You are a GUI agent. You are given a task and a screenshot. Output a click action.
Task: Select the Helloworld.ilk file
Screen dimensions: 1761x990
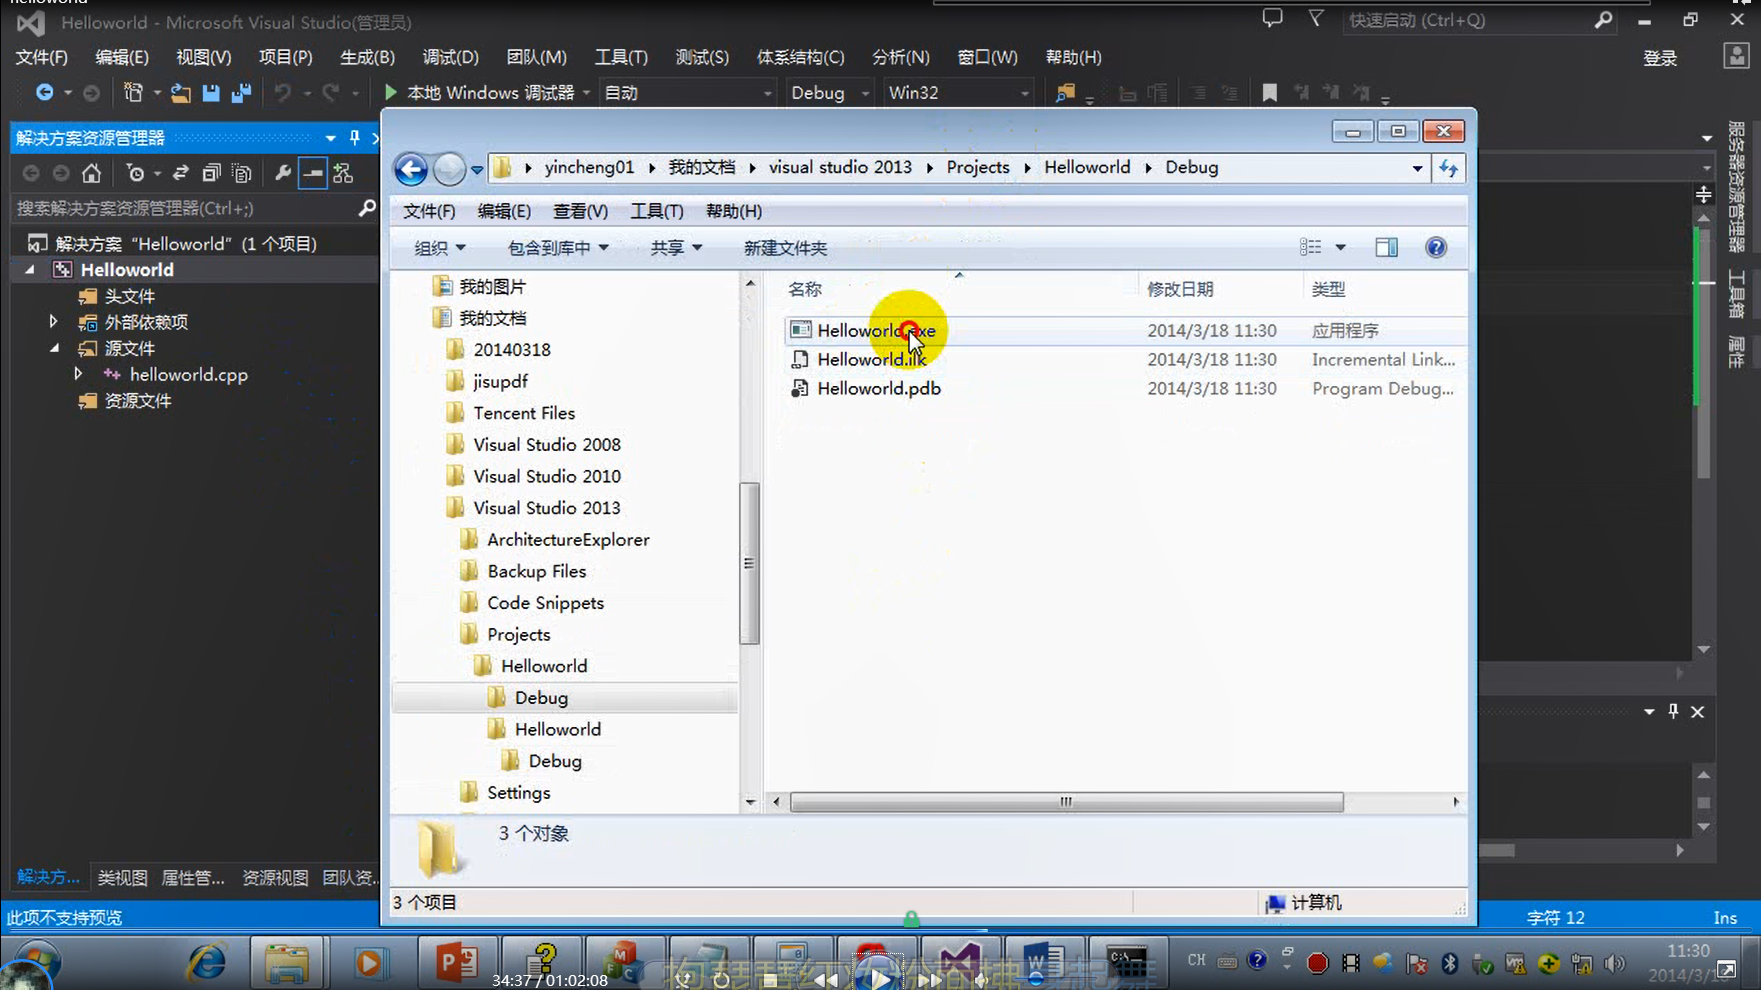click(871, 359)
